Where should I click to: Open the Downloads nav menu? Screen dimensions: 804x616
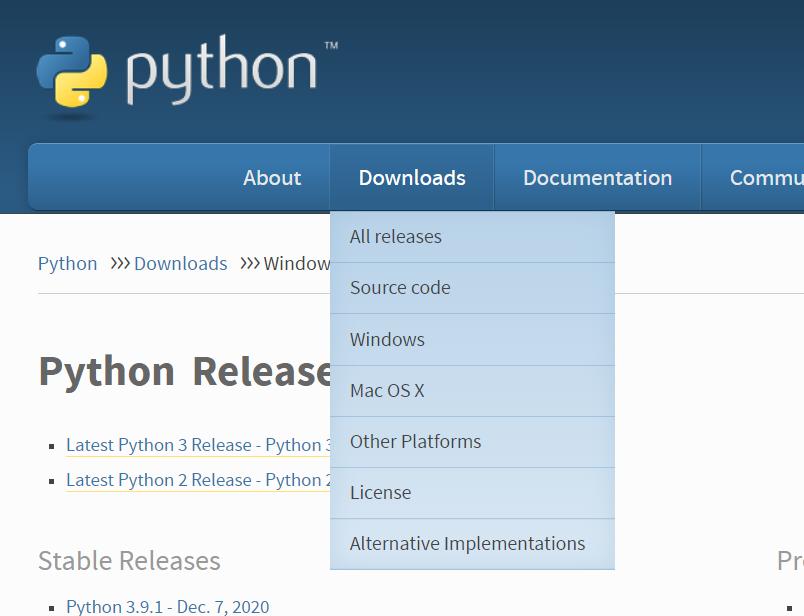[x=412, y=177]
